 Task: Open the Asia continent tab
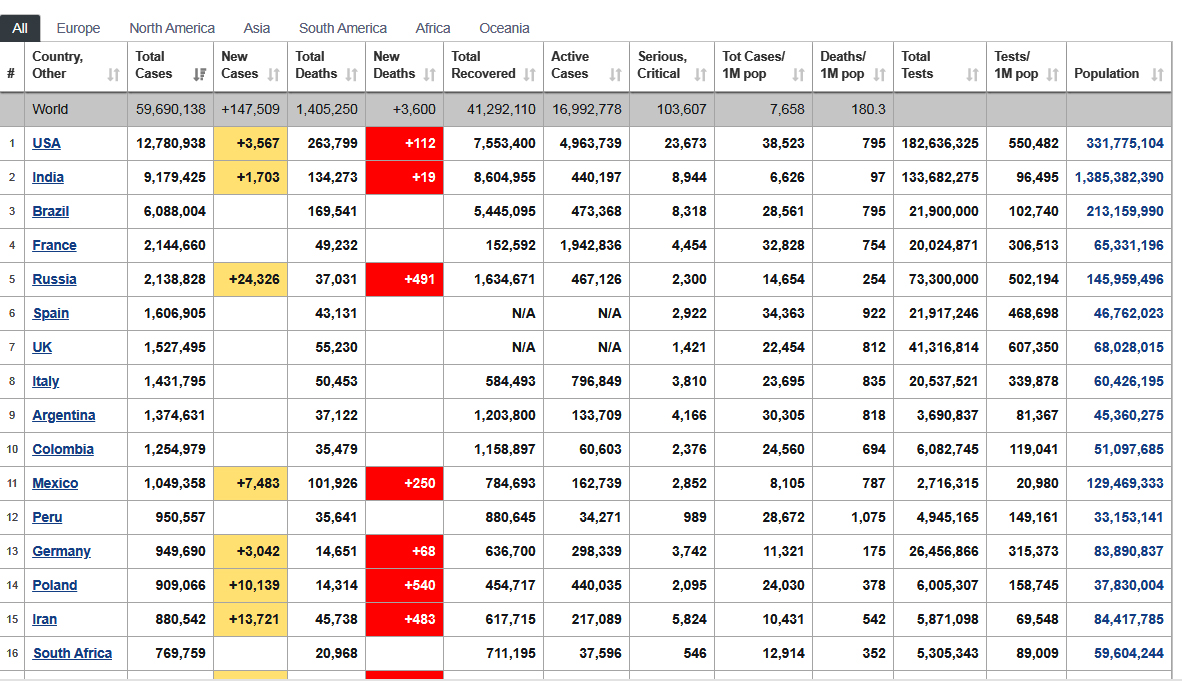click(x=257, y=28)
